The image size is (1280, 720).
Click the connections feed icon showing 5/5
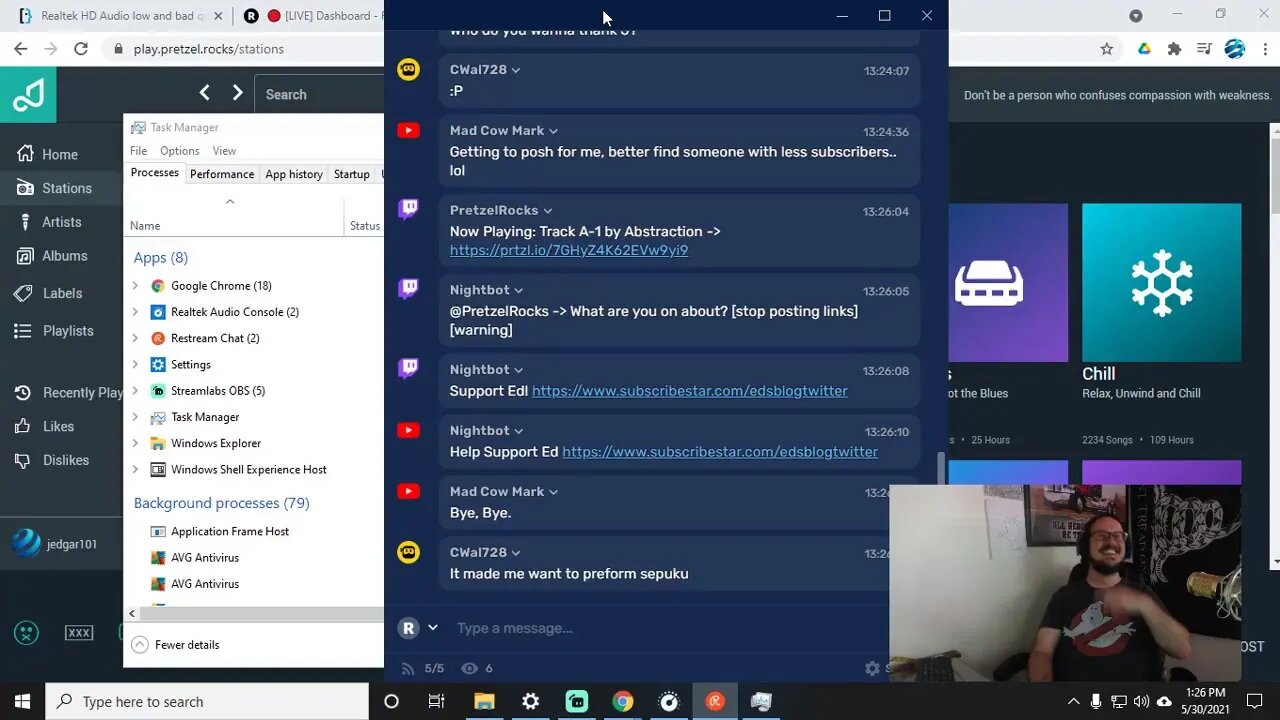click(x=408, y=668)
